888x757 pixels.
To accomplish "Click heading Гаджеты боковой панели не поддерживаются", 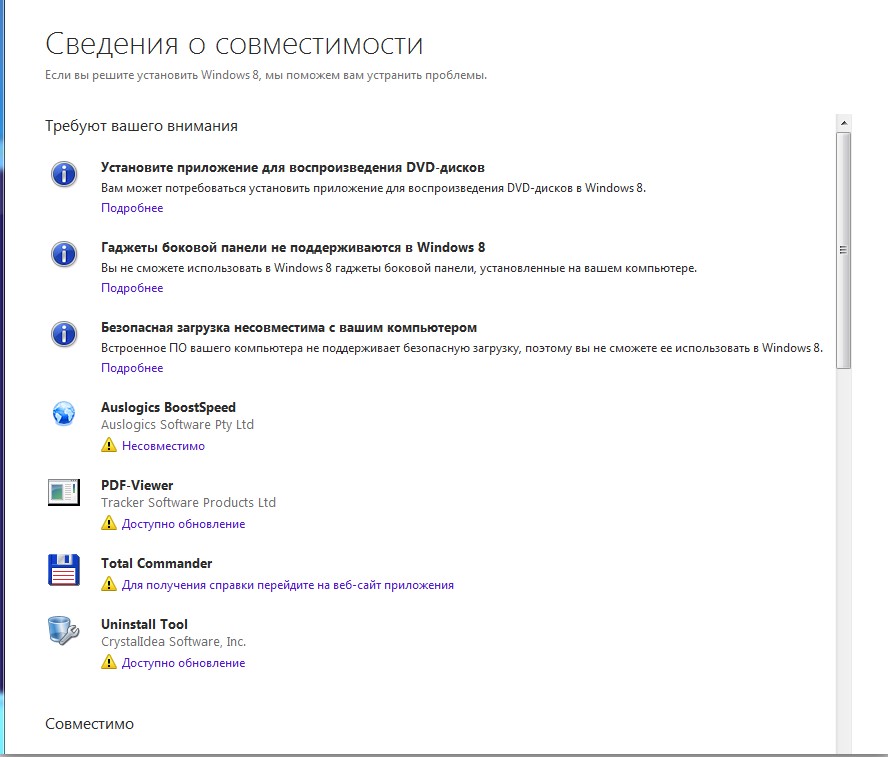I will click(293, 247).
